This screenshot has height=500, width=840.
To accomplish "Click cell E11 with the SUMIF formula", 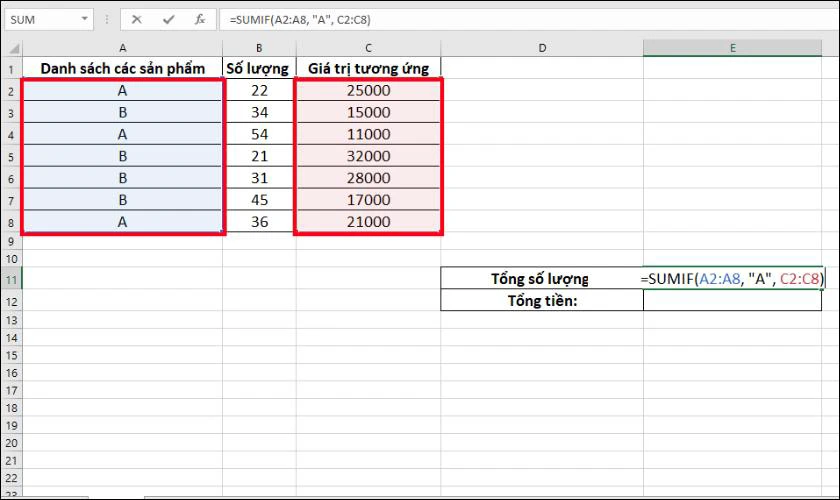I will (732, 278).
